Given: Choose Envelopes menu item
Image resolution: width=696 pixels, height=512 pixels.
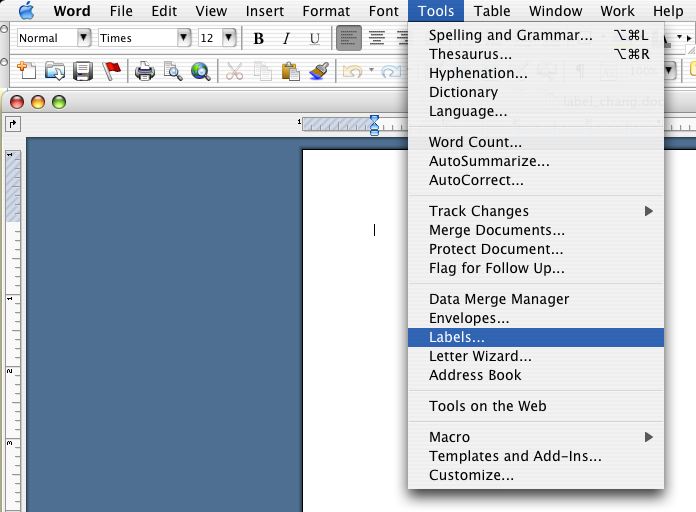Looking at the screenshot, I should pyautogui.click(x=536, y=318).
